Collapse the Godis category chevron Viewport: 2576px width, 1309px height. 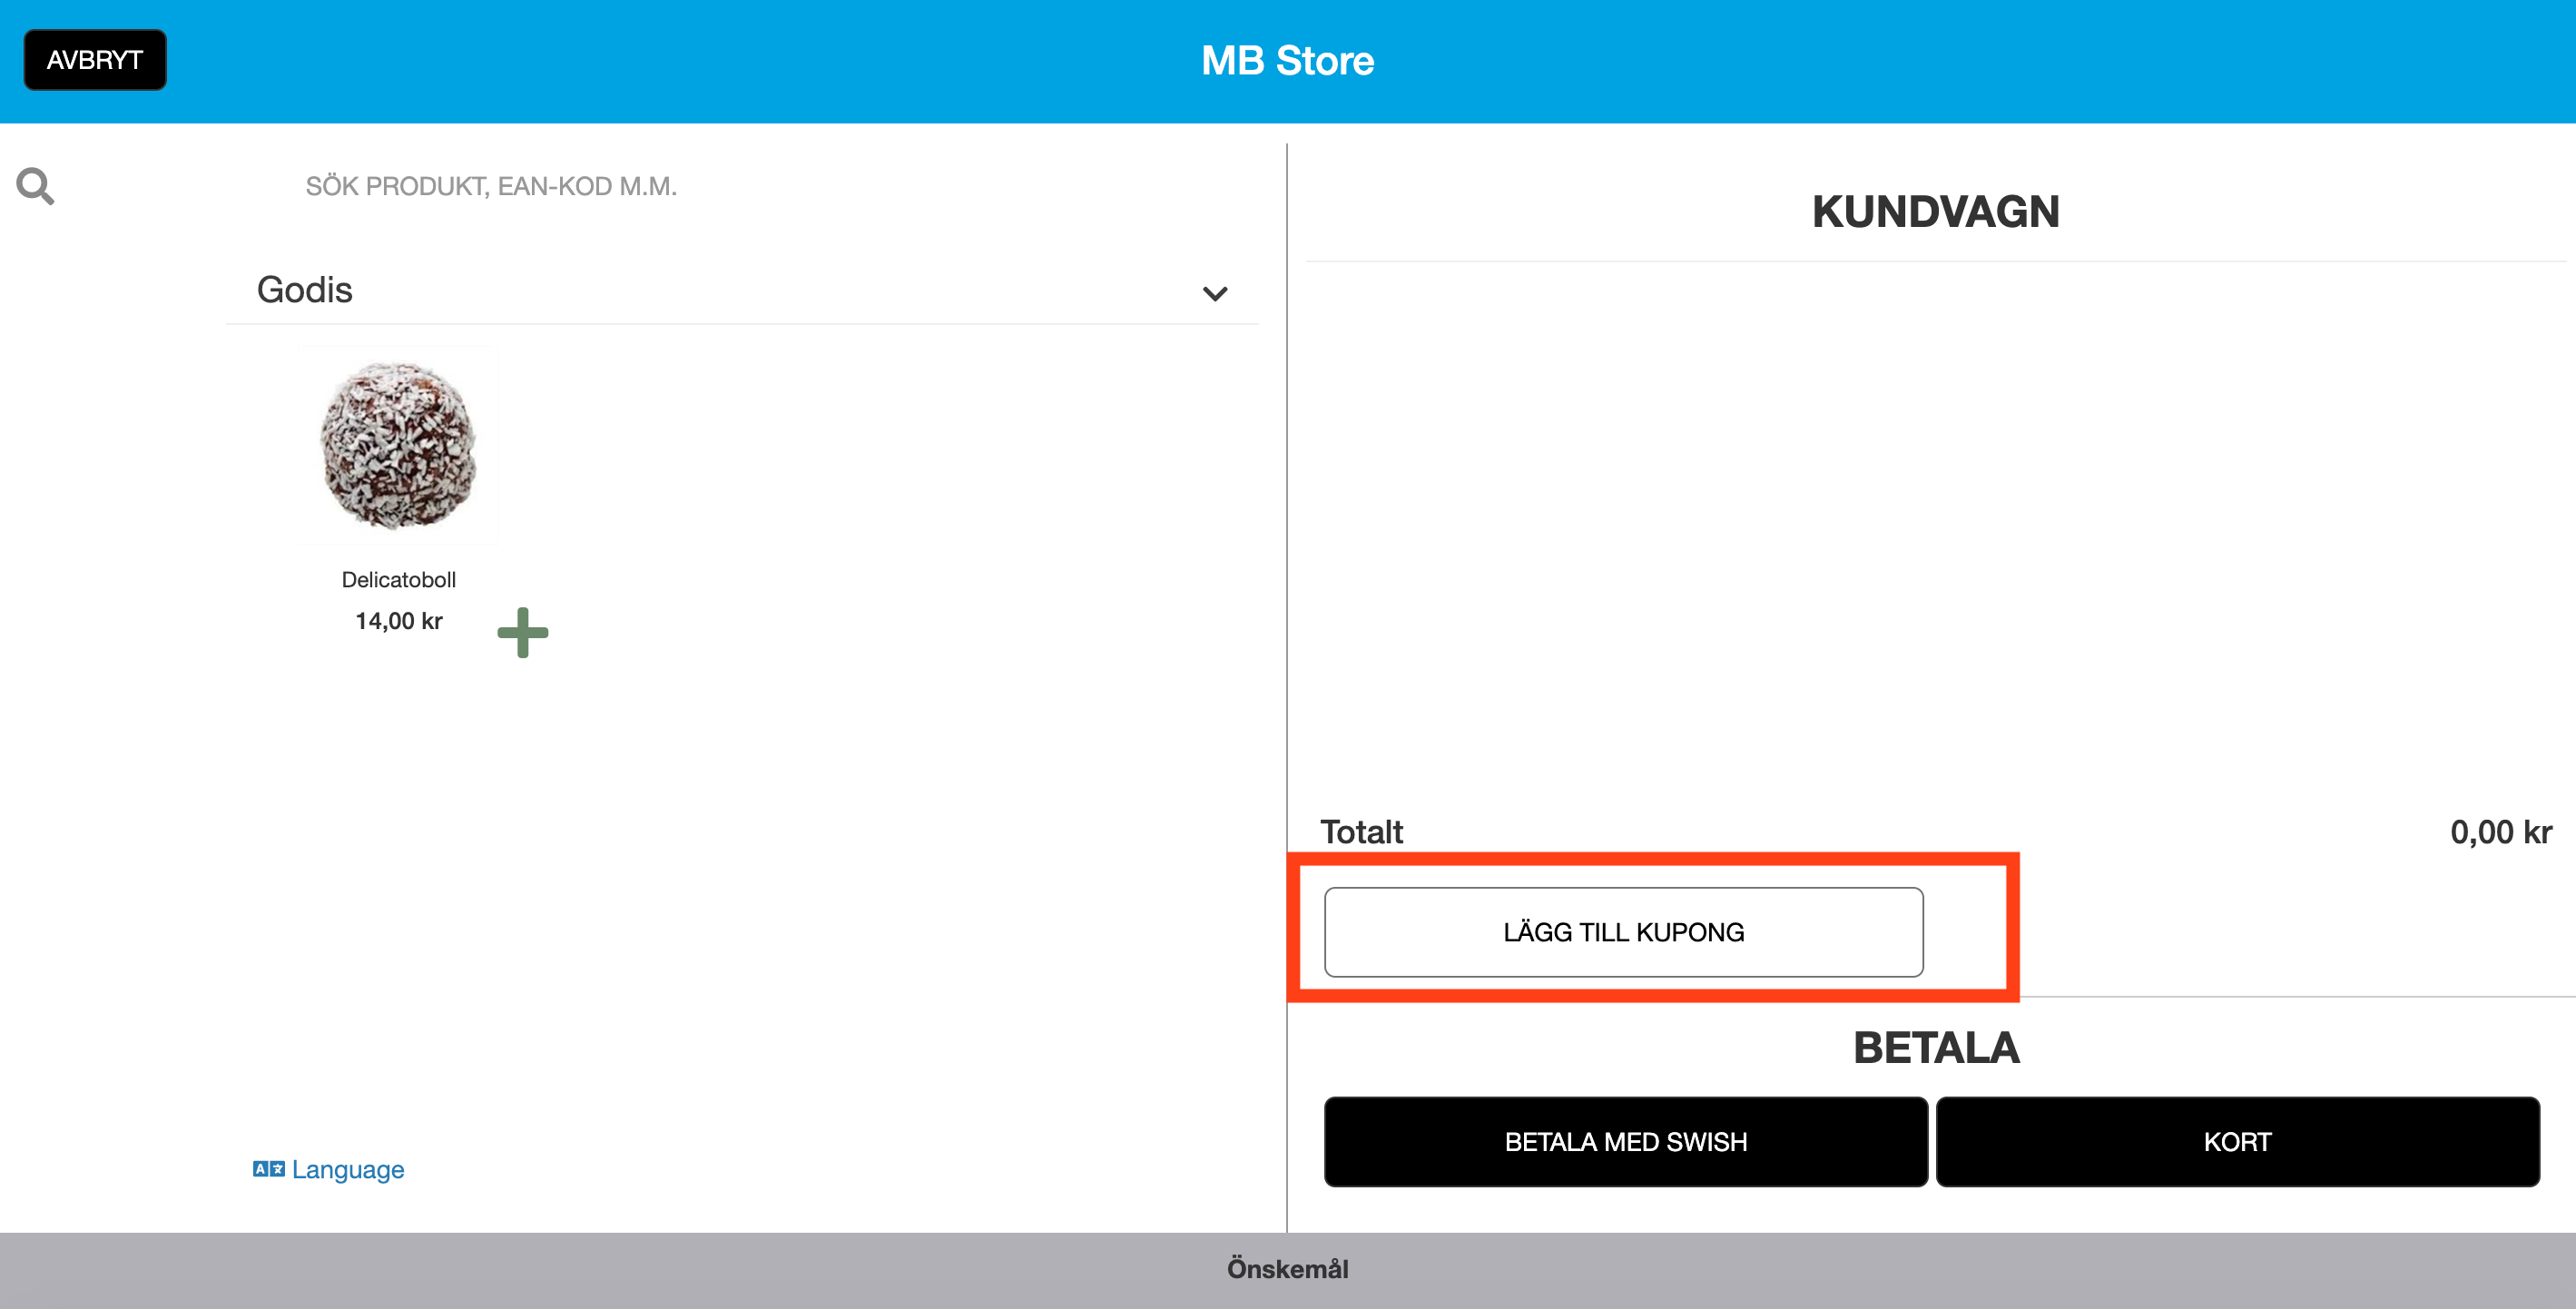(x=1214, y=293)
